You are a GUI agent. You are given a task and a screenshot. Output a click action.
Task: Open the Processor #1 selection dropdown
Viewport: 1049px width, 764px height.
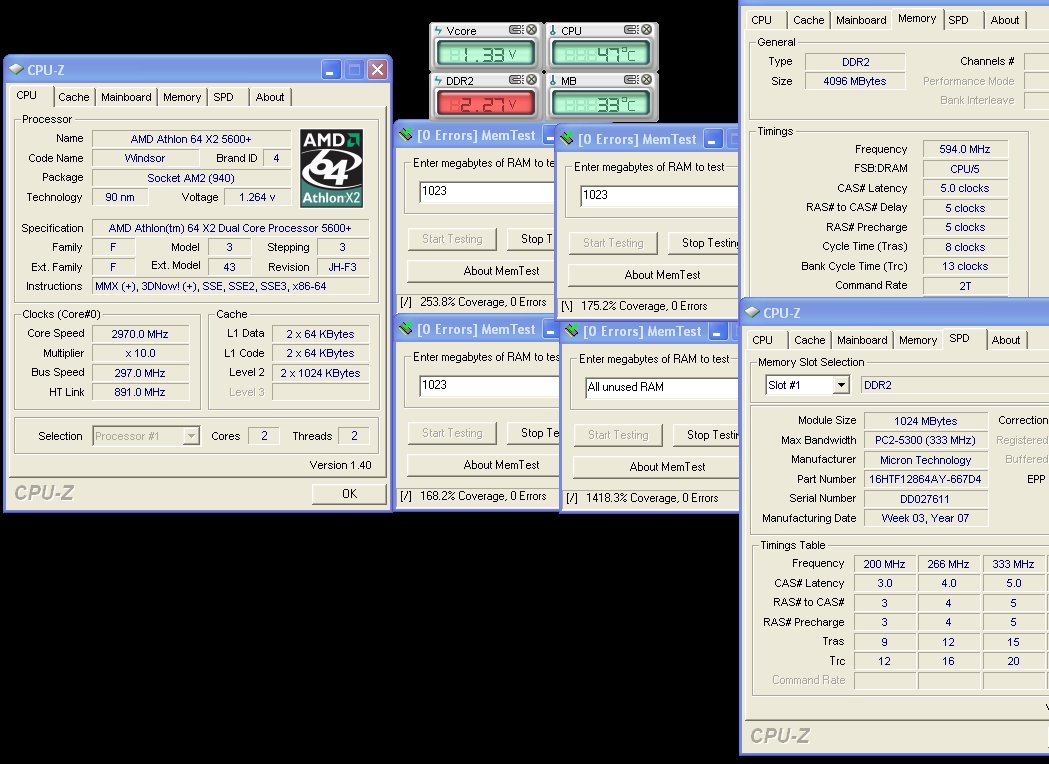(x=191, y=436)
